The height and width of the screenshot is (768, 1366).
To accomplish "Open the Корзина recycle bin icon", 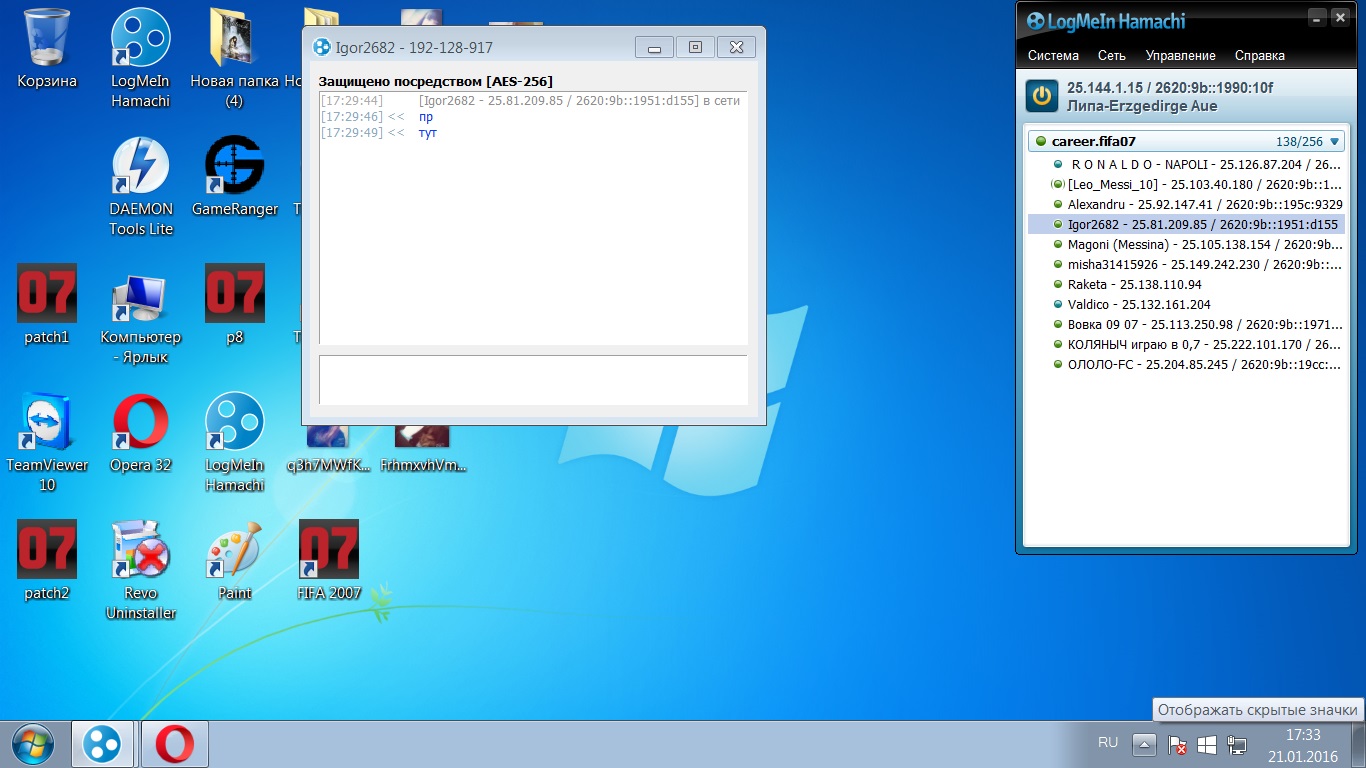I will coord(47,48).
